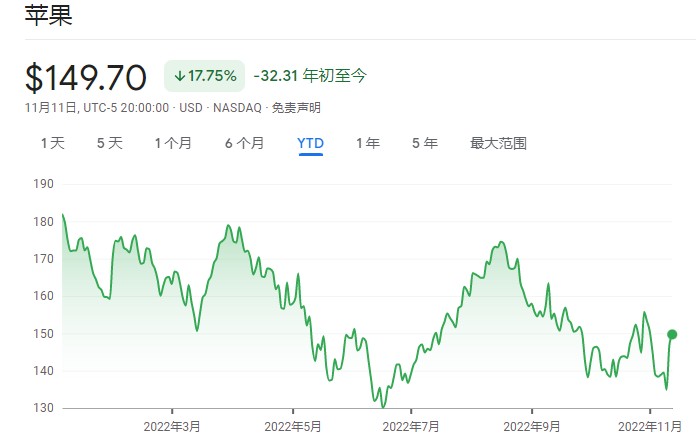Click the 2022年3月 axis label
The height and width of the screenshot is (445, 696).
coord(173,425)
